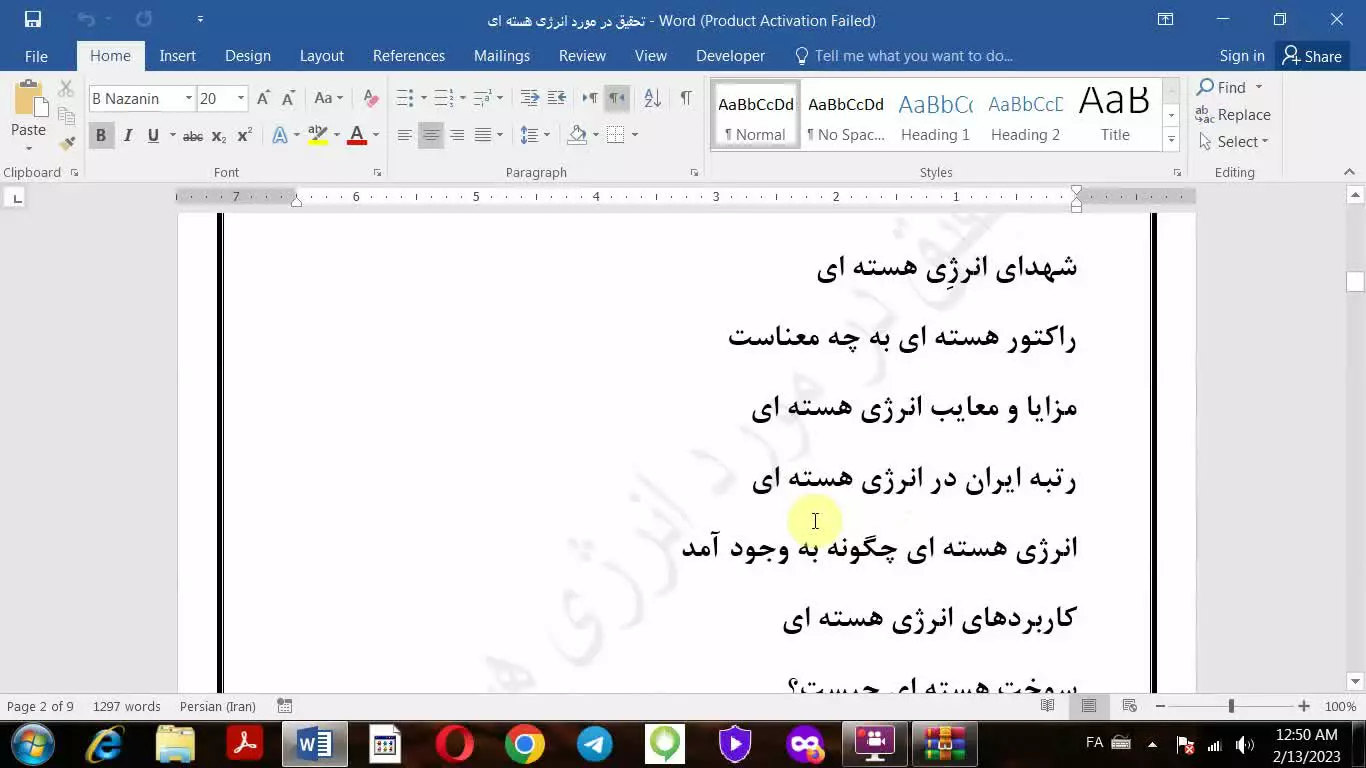Click the Share button
Screen dimensions: 1366x768
(1312, 56)
